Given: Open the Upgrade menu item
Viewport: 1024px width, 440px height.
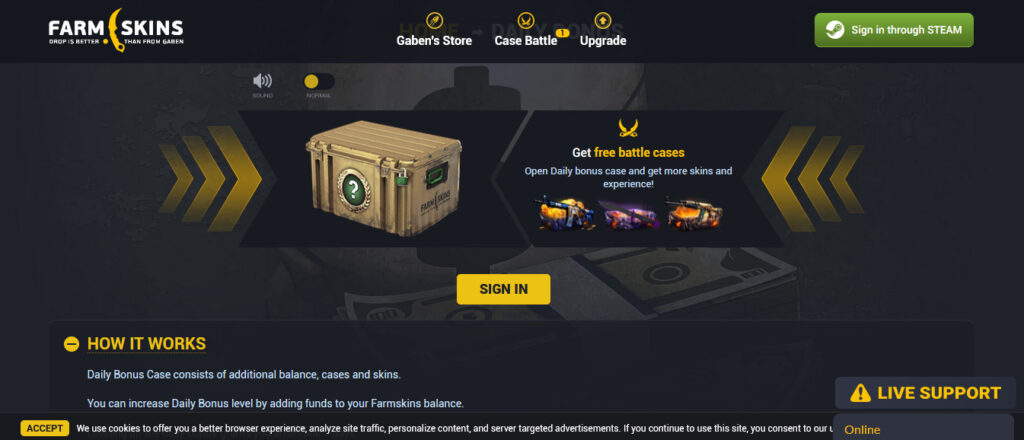Looking at the screenshot, I should point(603,40).
